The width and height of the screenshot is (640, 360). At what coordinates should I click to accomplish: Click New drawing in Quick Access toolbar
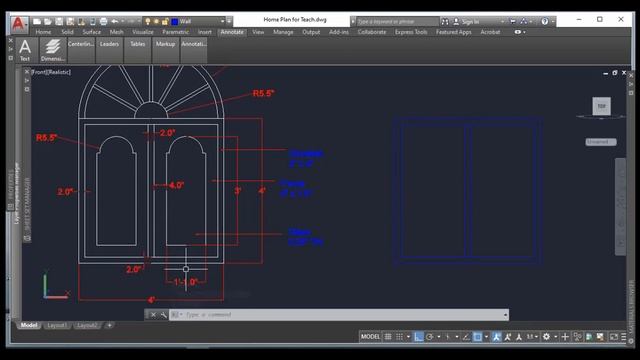37,21
